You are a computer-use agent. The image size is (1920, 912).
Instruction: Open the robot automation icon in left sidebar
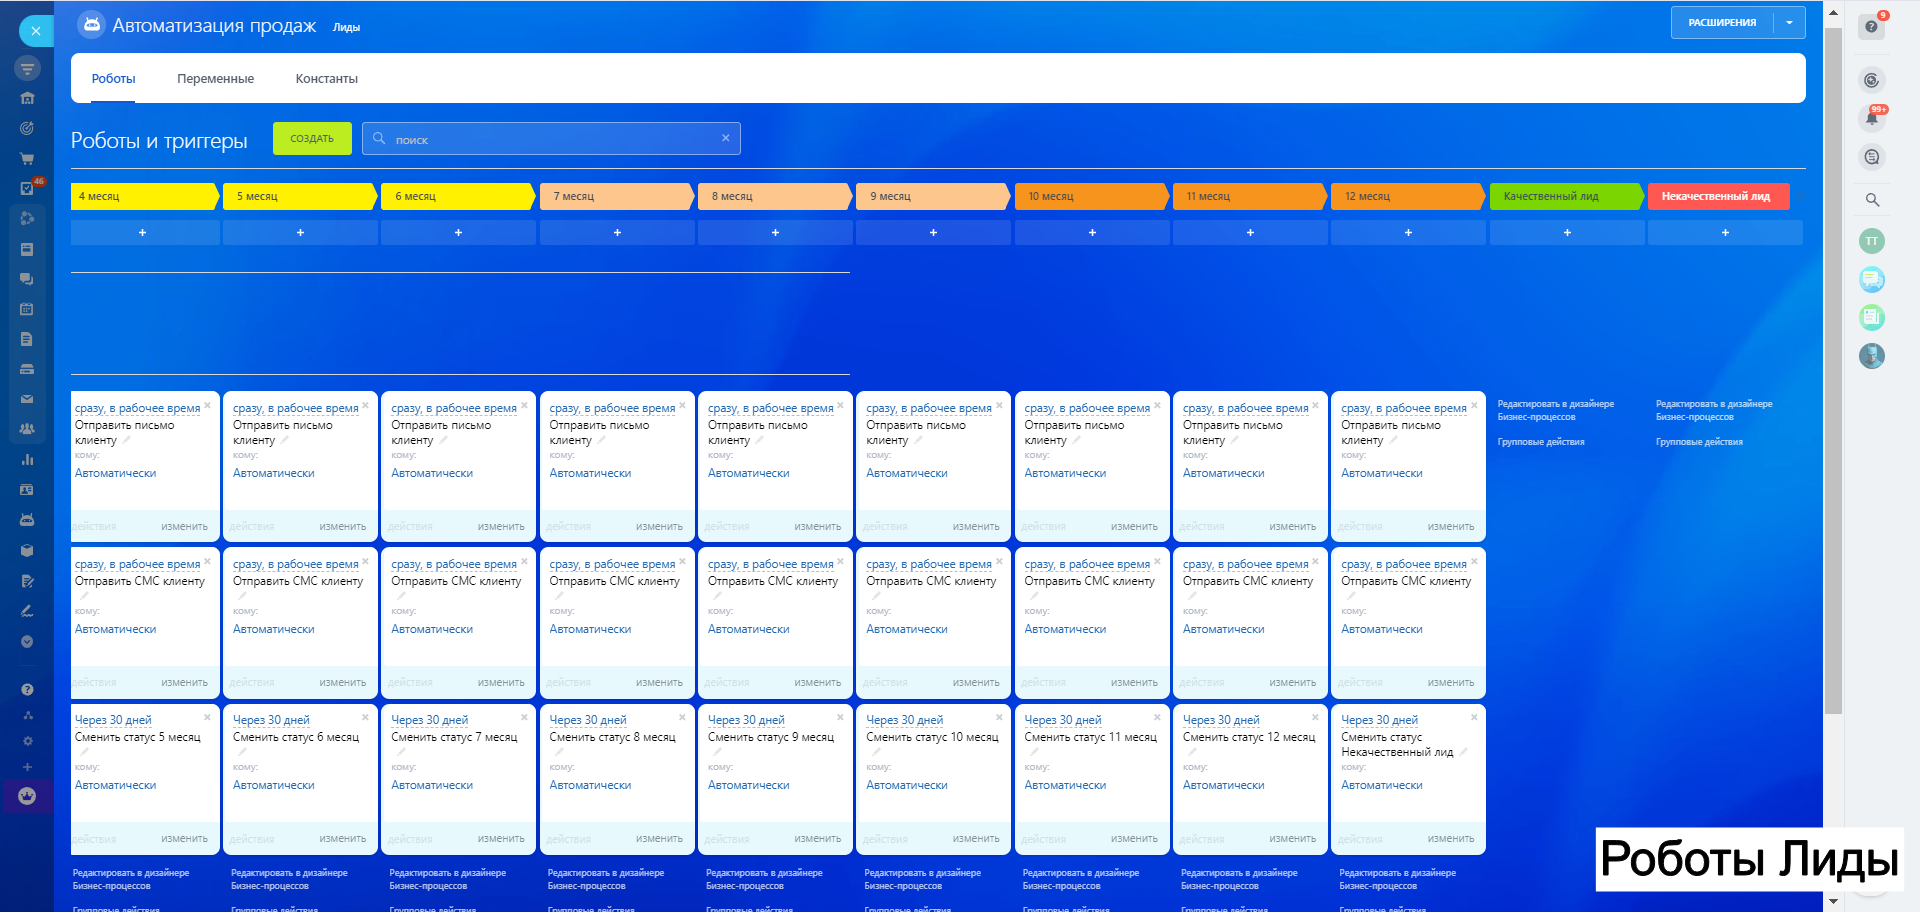coord(27,520)
